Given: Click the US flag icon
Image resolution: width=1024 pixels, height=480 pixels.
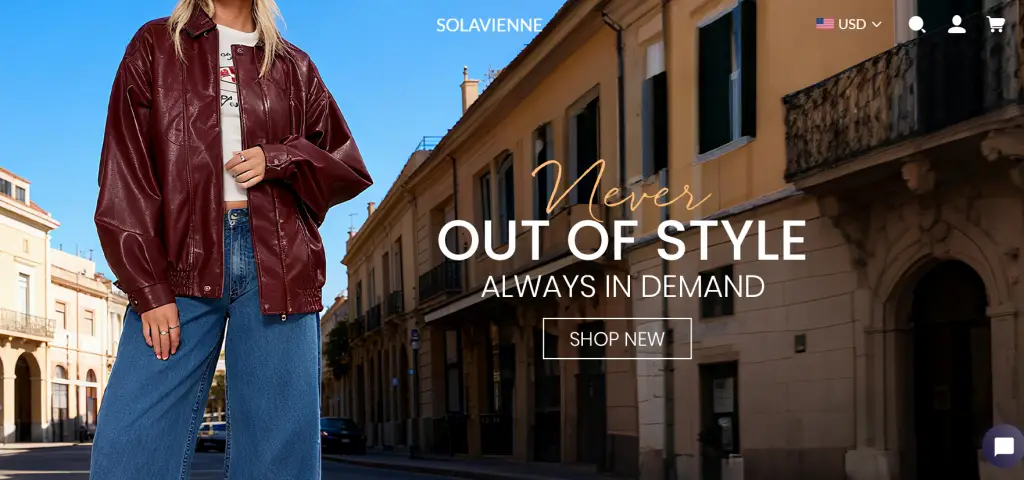Looking at the screenshot, I should click(x=825, y=24).
